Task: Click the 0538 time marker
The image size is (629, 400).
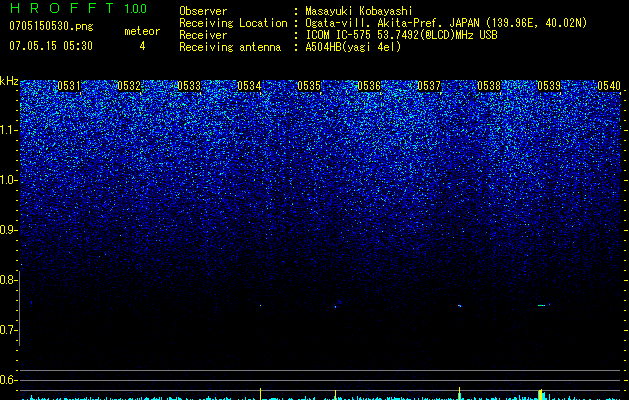Action: [489, 86]
